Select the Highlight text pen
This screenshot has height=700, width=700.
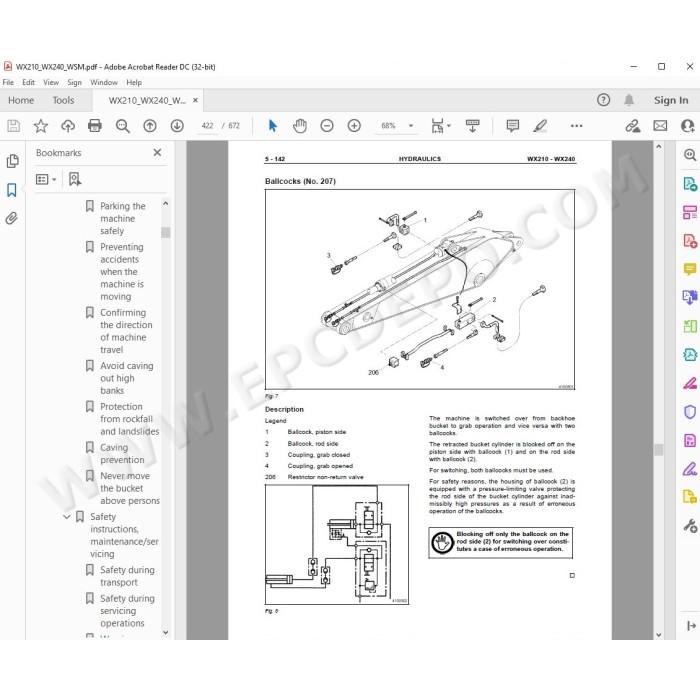(x=540, y=126)
